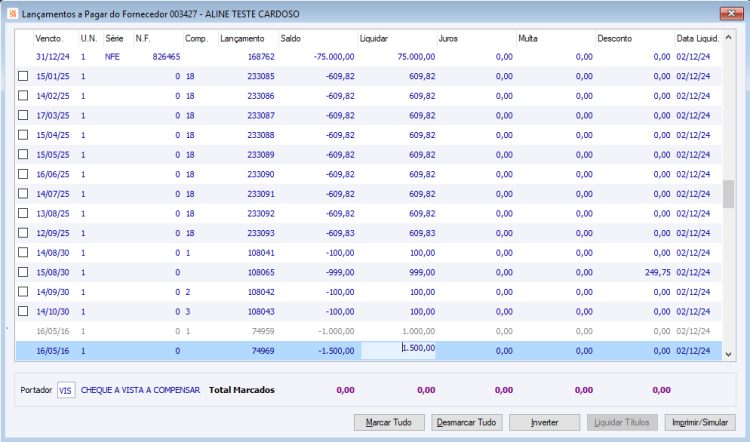Image resolution: width=750 pixels, height=442 pixels.
Task: Open Imprimir/Simular
Action: point(700,422)
